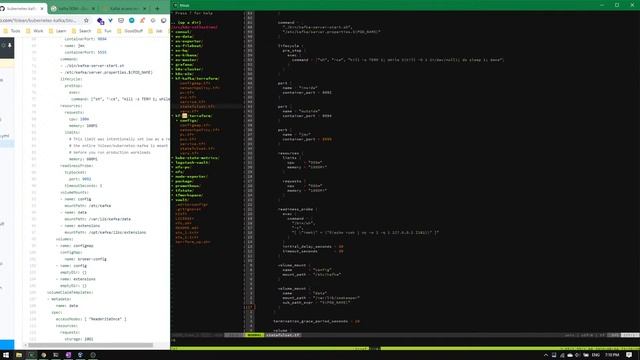640x360 pixels.
Task: Click the '.. (up a dir)' entry
Action: 186,22
